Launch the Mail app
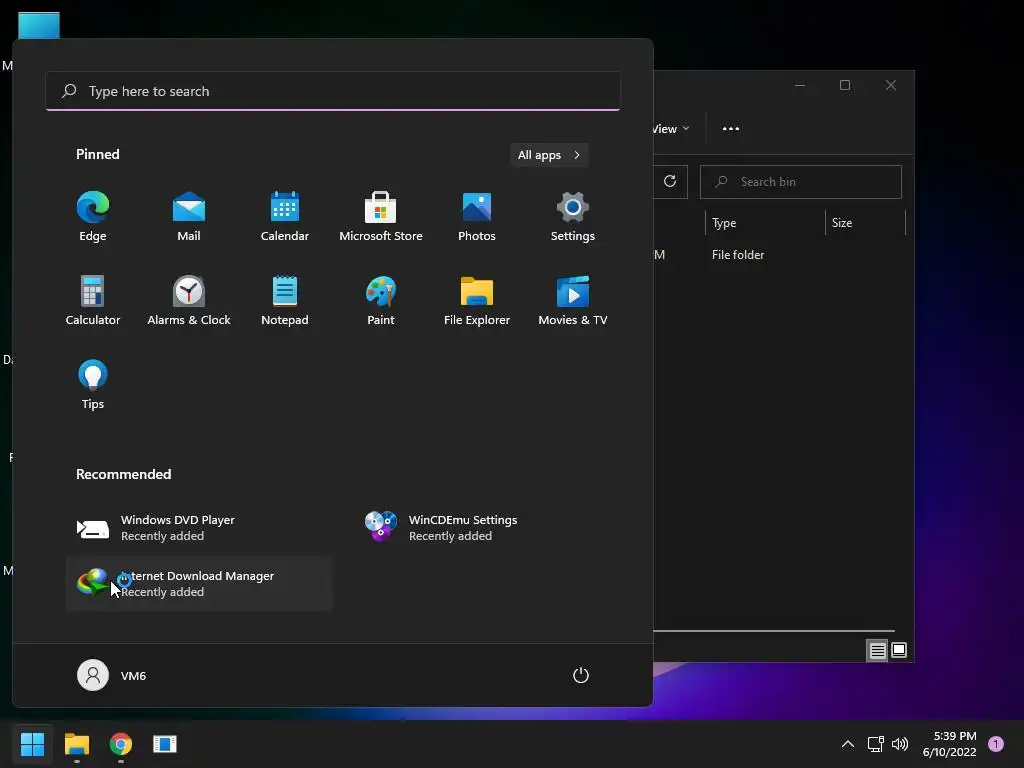 [189, 217]
